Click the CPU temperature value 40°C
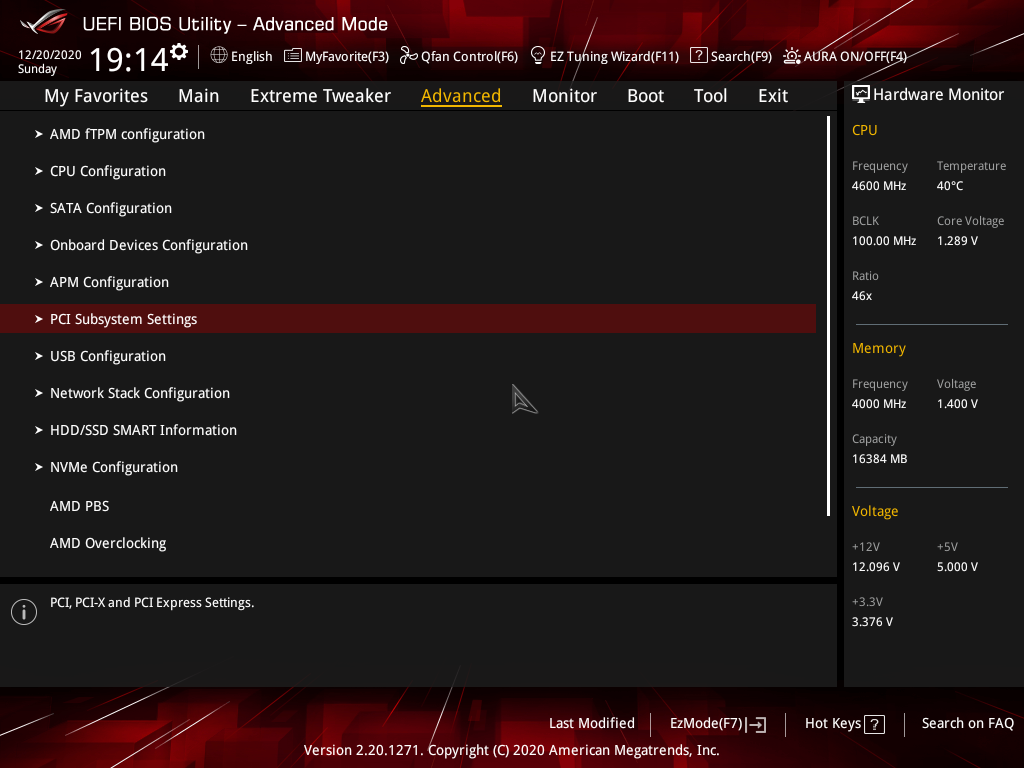 pos(950,186)
